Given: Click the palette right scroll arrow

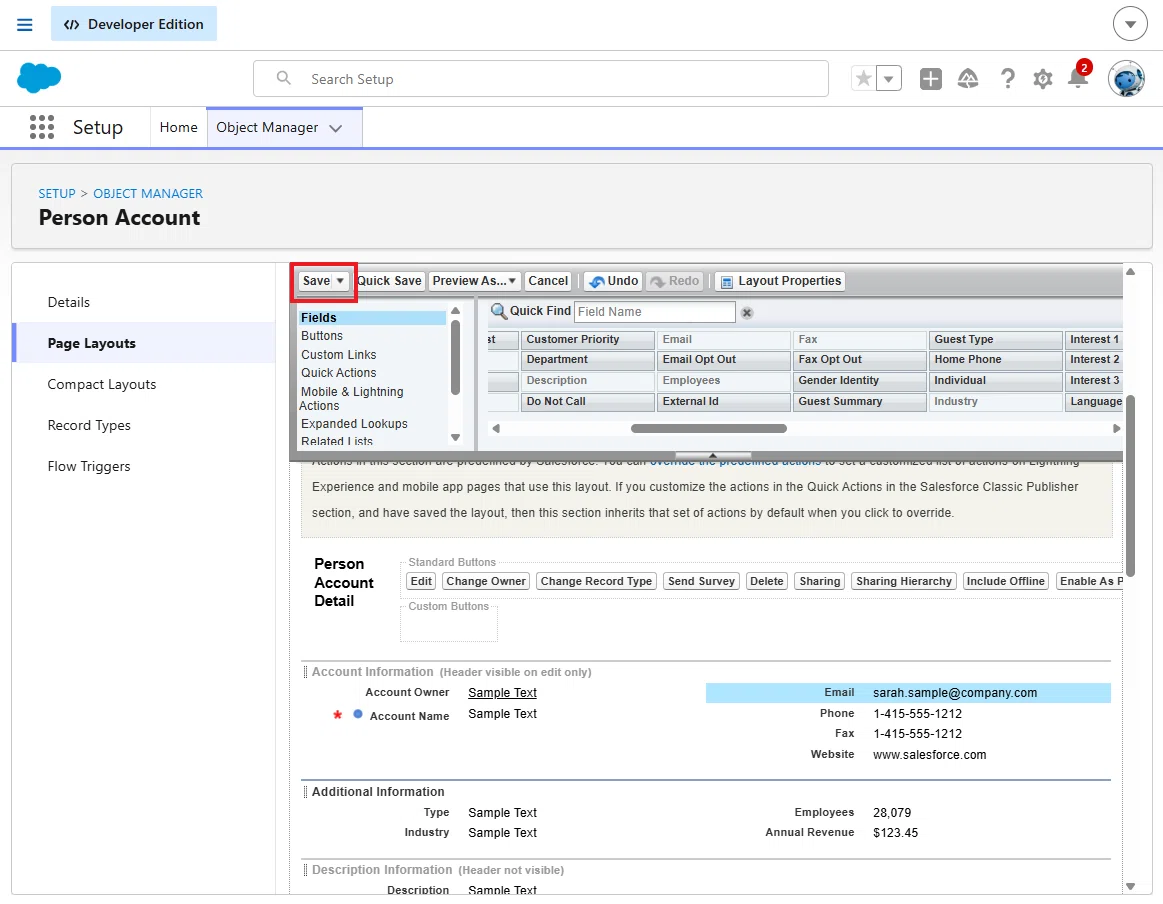Looking at the screenshot, I should pyautogui.click(x=1116, y=429).
